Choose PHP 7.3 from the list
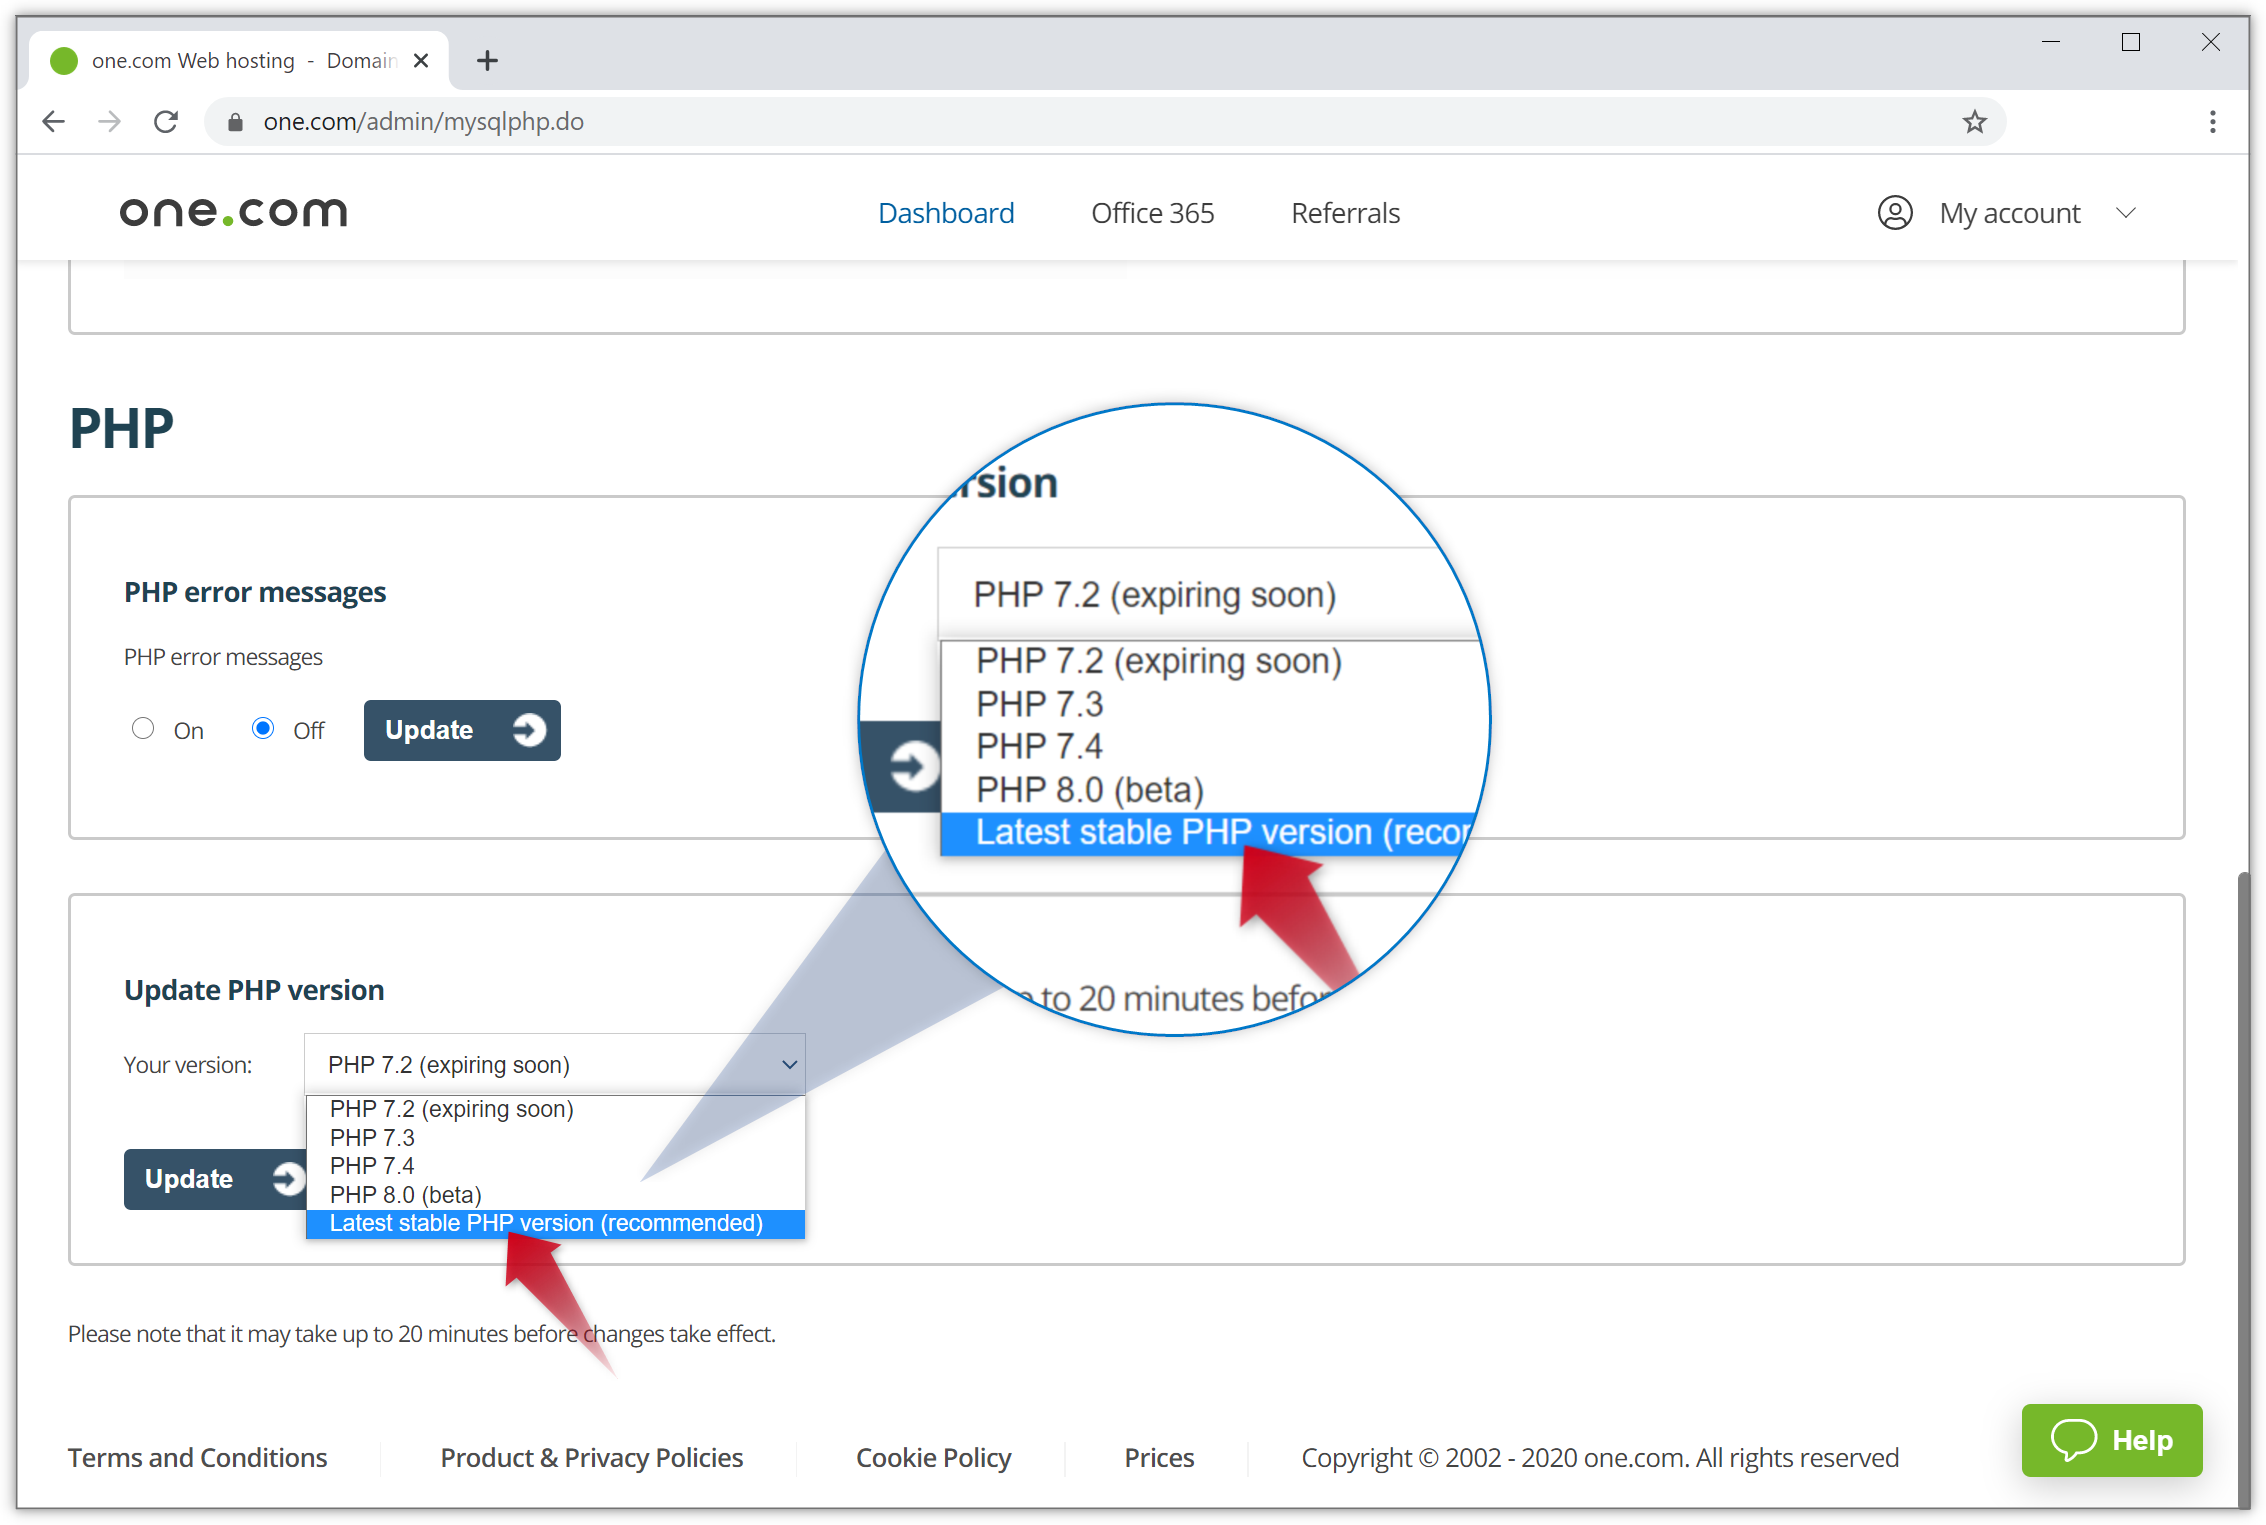This screenshot has height=1525, width=2266. coord(555,1138)
